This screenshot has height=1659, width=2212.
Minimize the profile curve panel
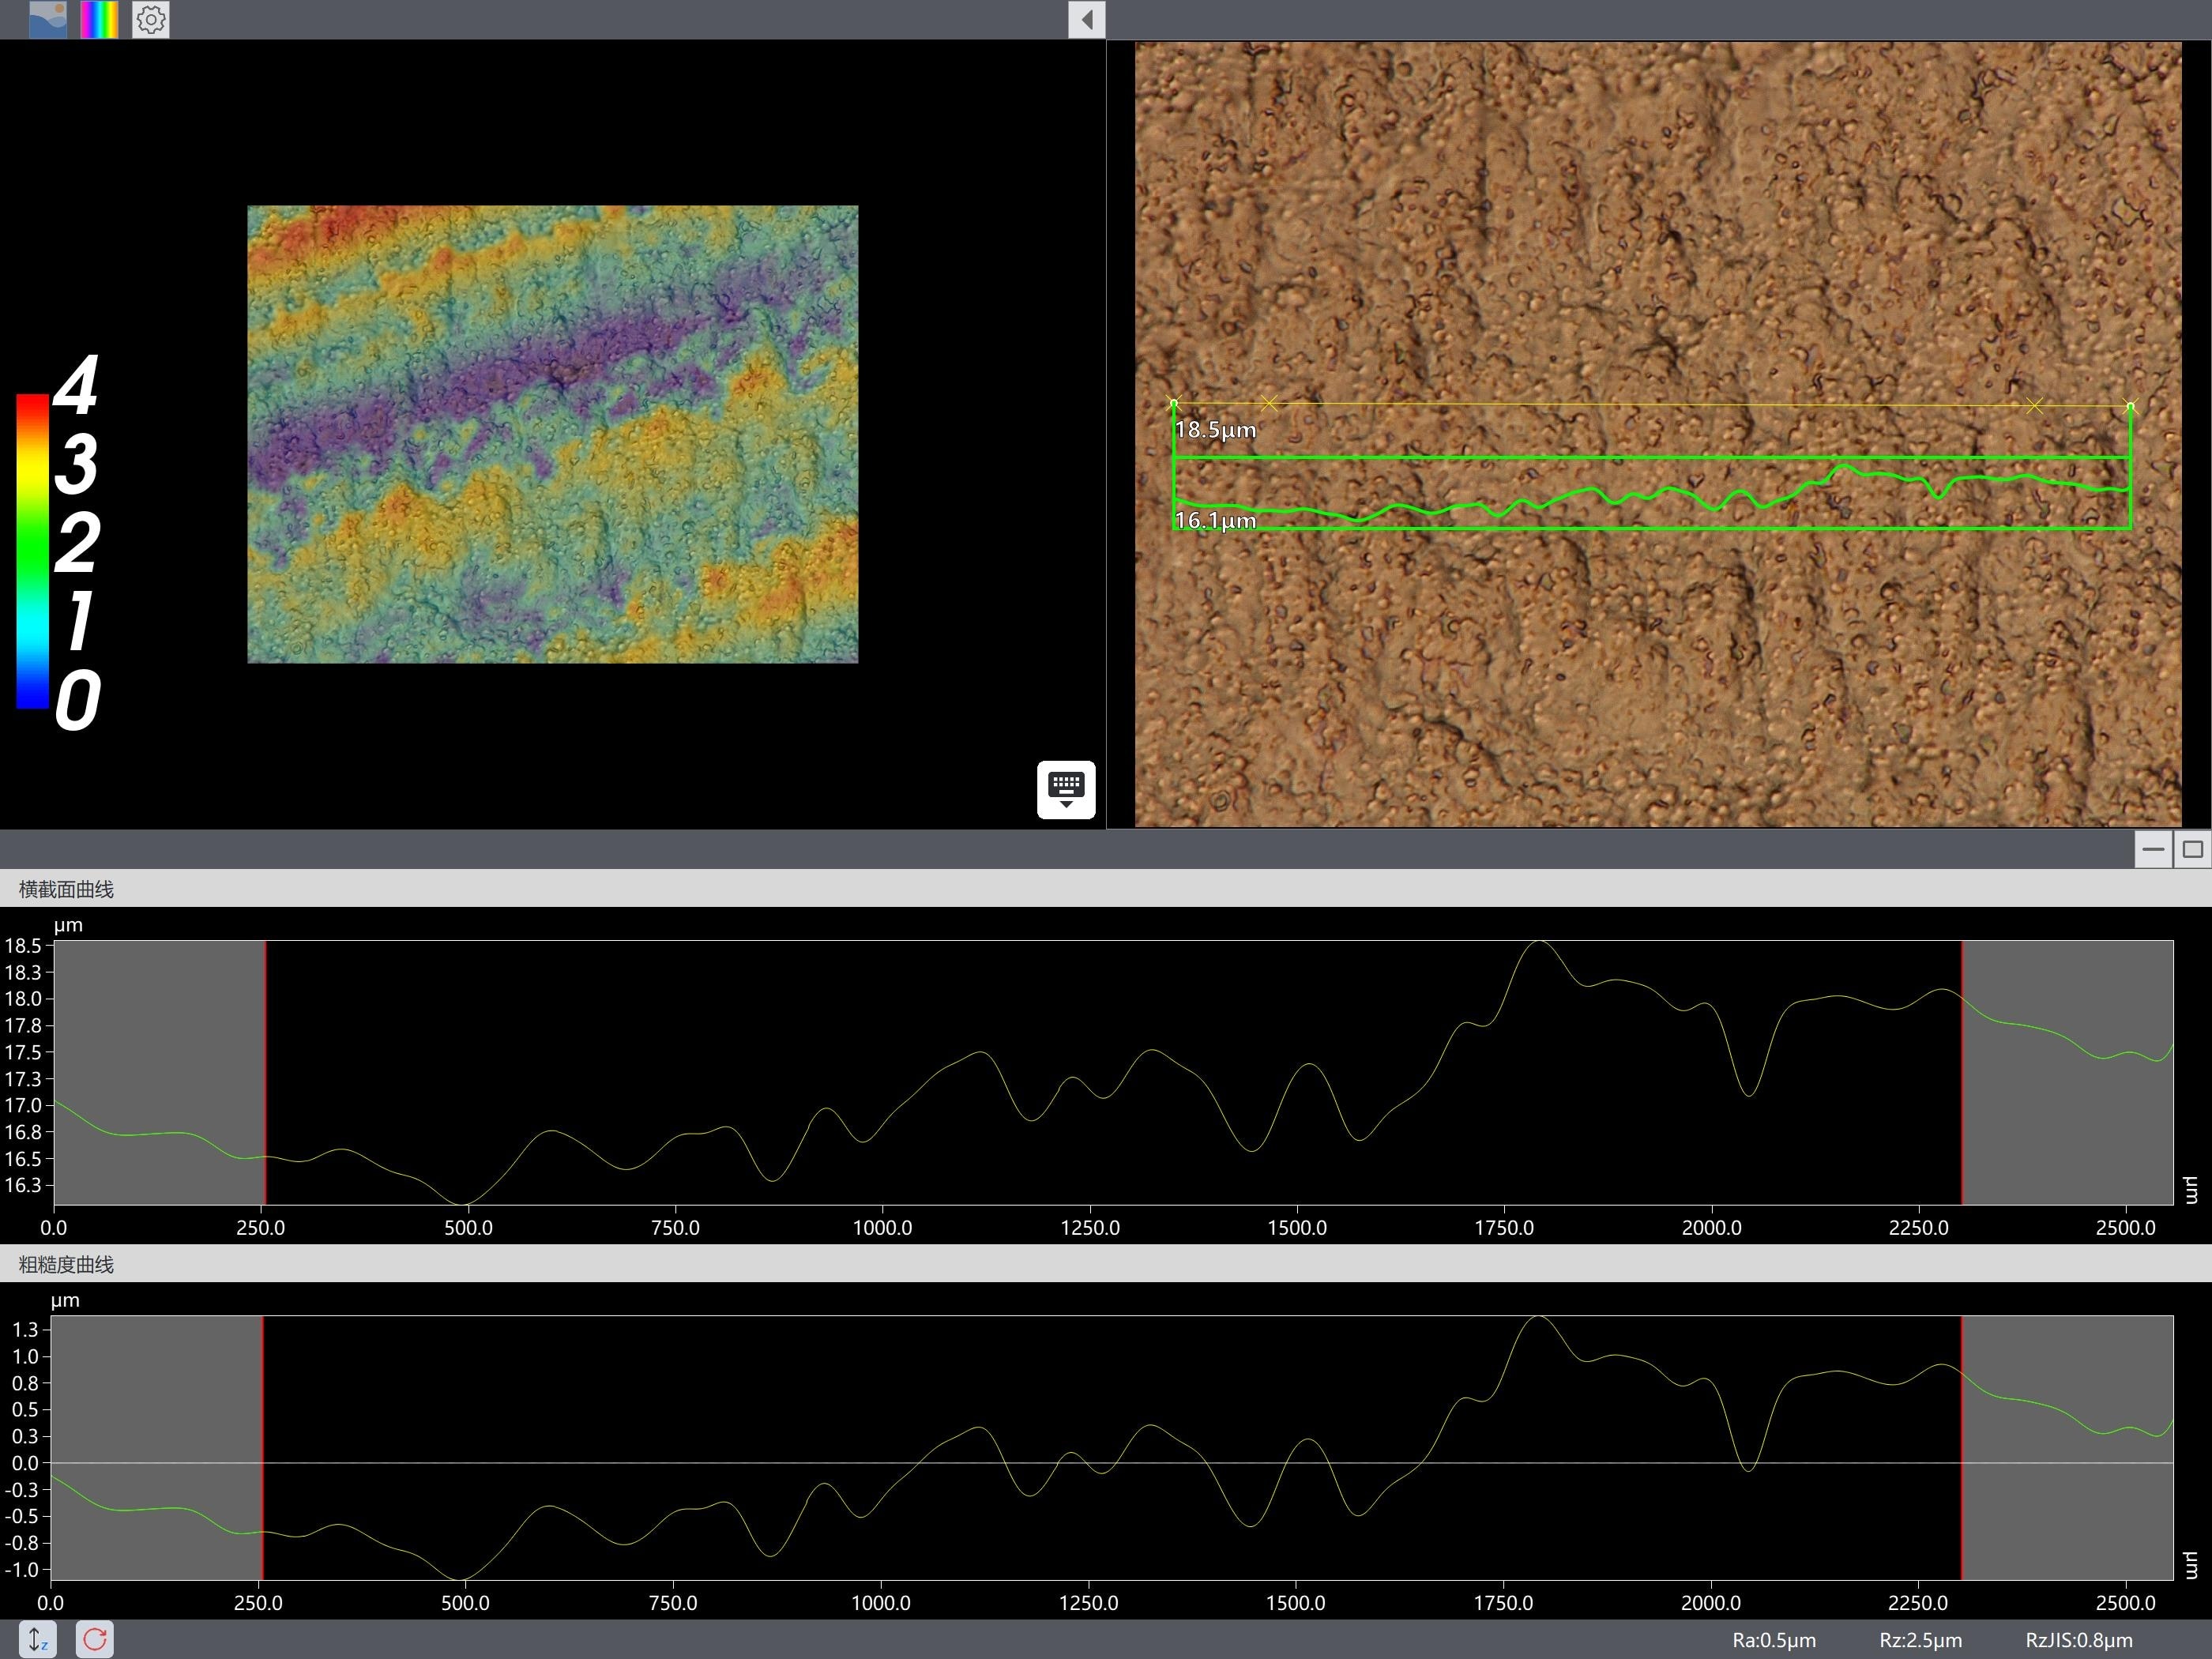(2153, 849)
